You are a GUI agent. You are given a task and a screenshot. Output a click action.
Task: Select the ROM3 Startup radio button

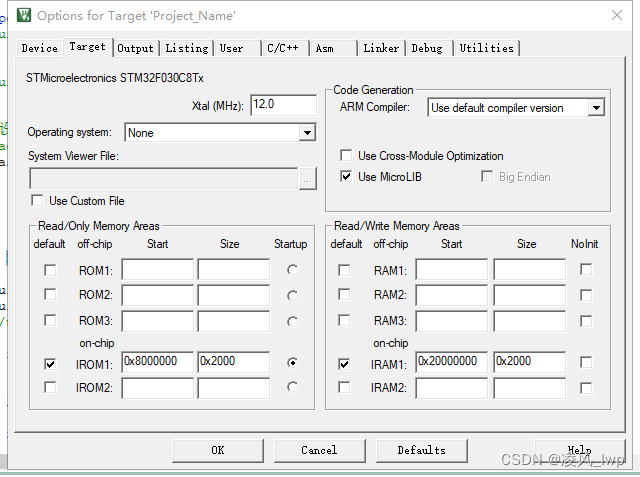click(x=292, y=322)
